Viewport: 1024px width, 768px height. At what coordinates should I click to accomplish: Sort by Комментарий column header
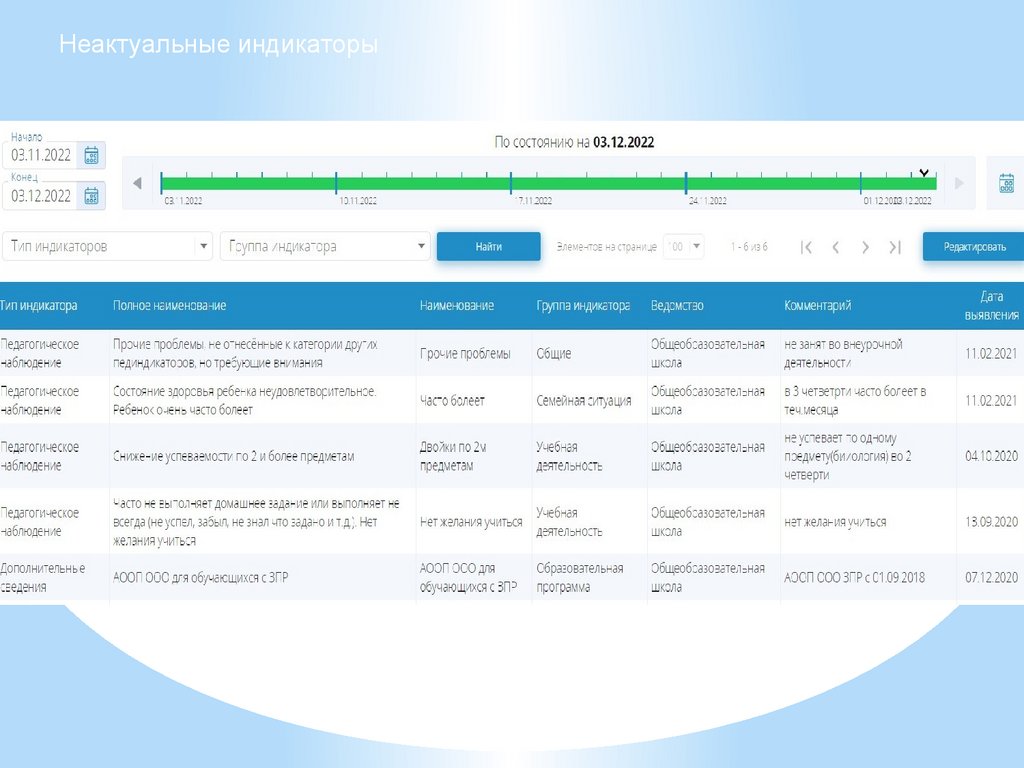click(x=817, y=305)
